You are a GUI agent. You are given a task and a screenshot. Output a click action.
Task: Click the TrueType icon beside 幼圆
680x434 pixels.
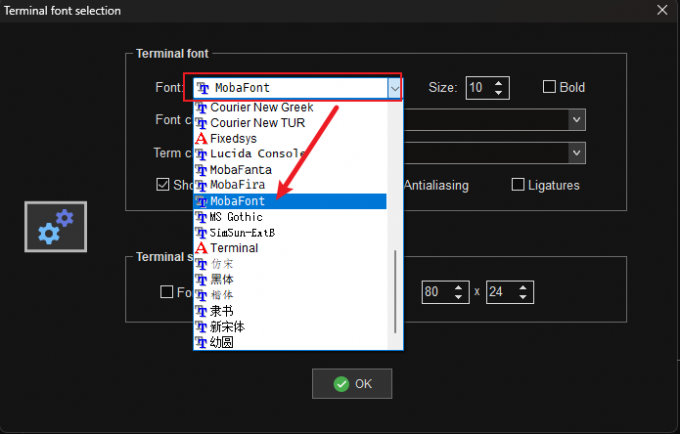coord(201,343)
